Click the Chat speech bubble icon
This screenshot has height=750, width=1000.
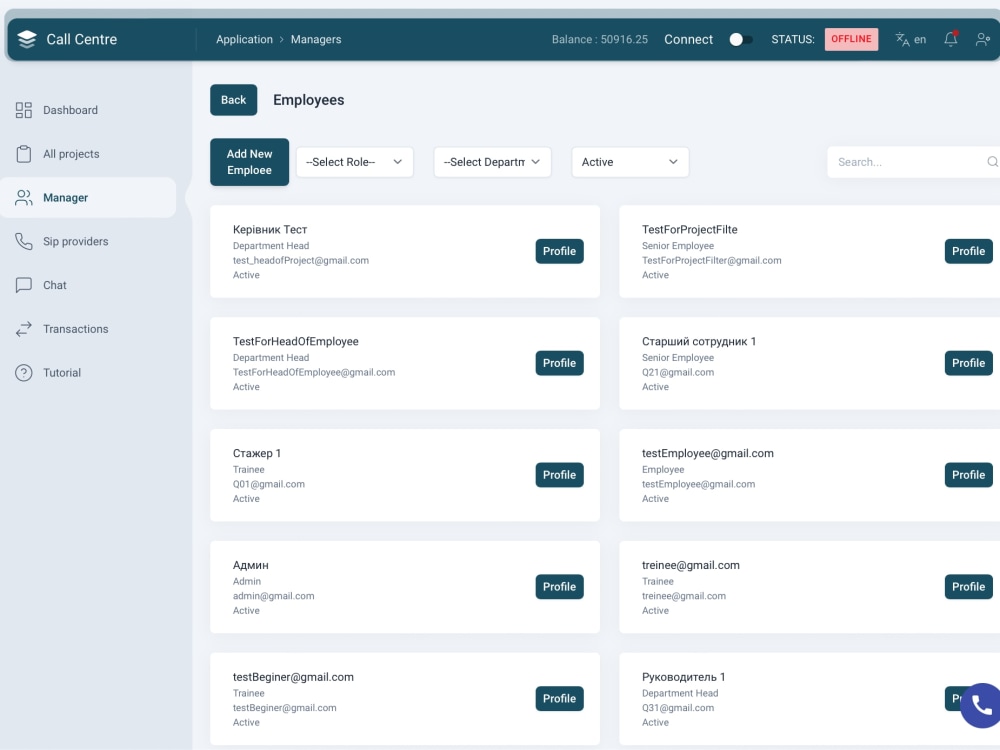pos(24,285)
